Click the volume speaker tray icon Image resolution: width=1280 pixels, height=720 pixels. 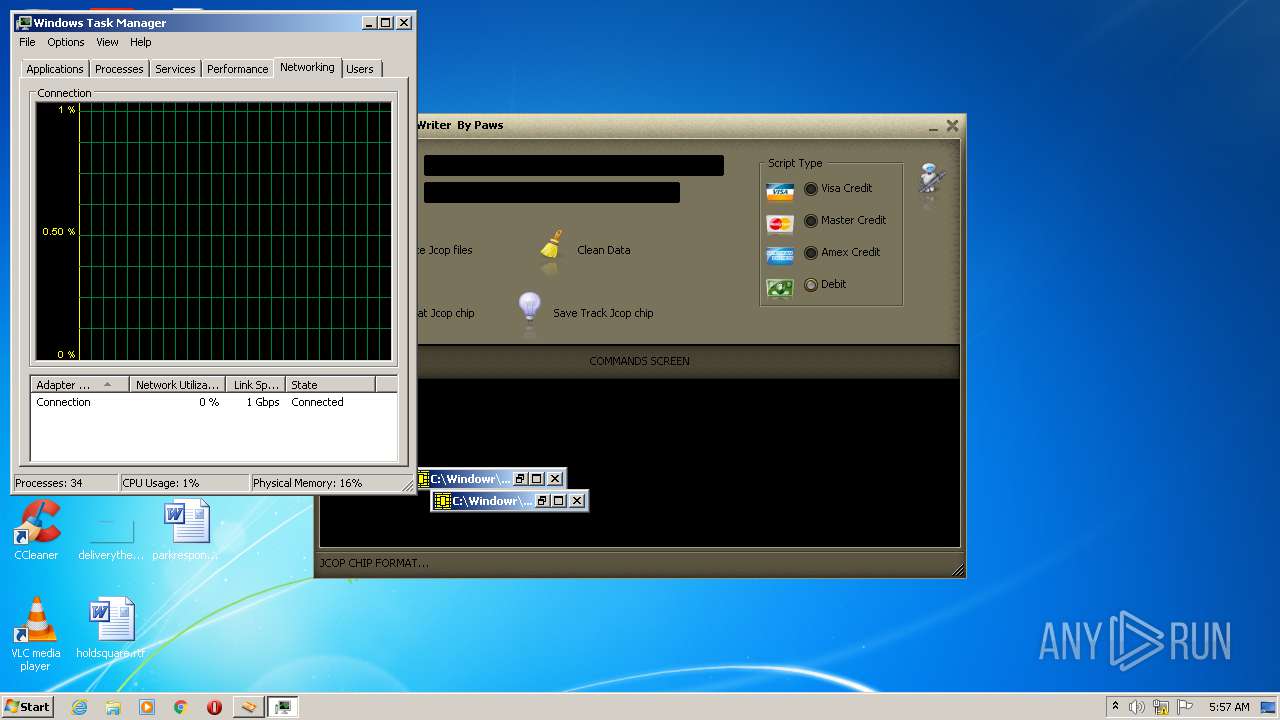click(1137, 707)
